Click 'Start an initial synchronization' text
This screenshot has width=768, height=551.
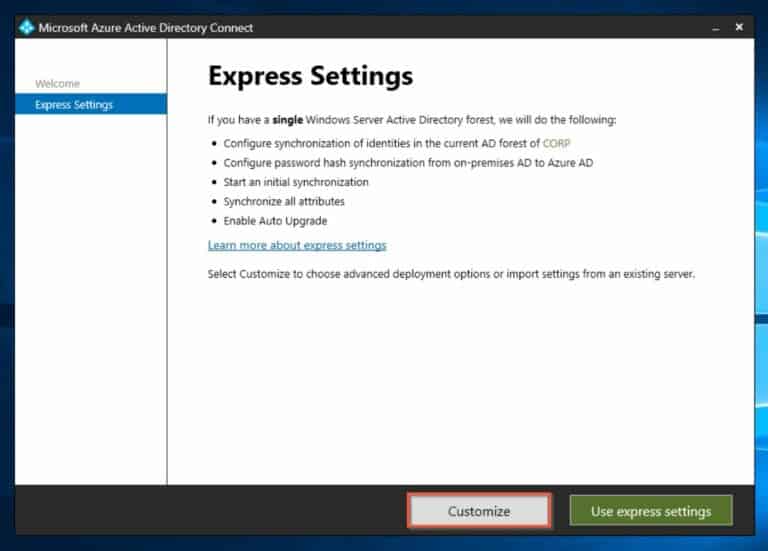pyautogui.click(x=296, y=182)
